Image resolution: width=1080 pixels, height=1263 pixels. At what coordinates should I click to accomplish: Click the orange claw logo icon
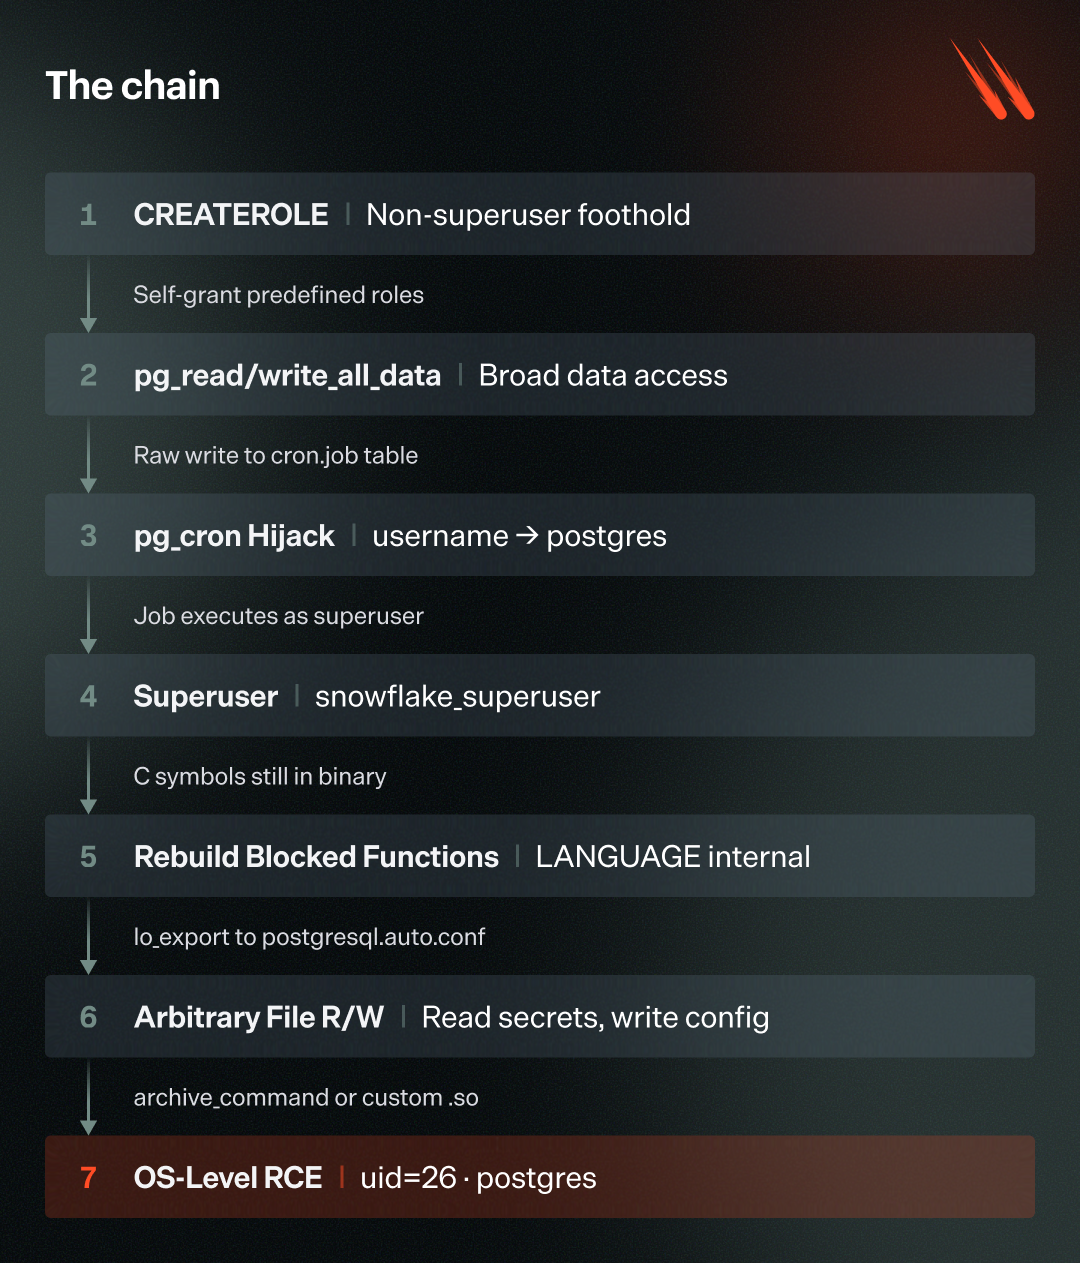(992, 79)
